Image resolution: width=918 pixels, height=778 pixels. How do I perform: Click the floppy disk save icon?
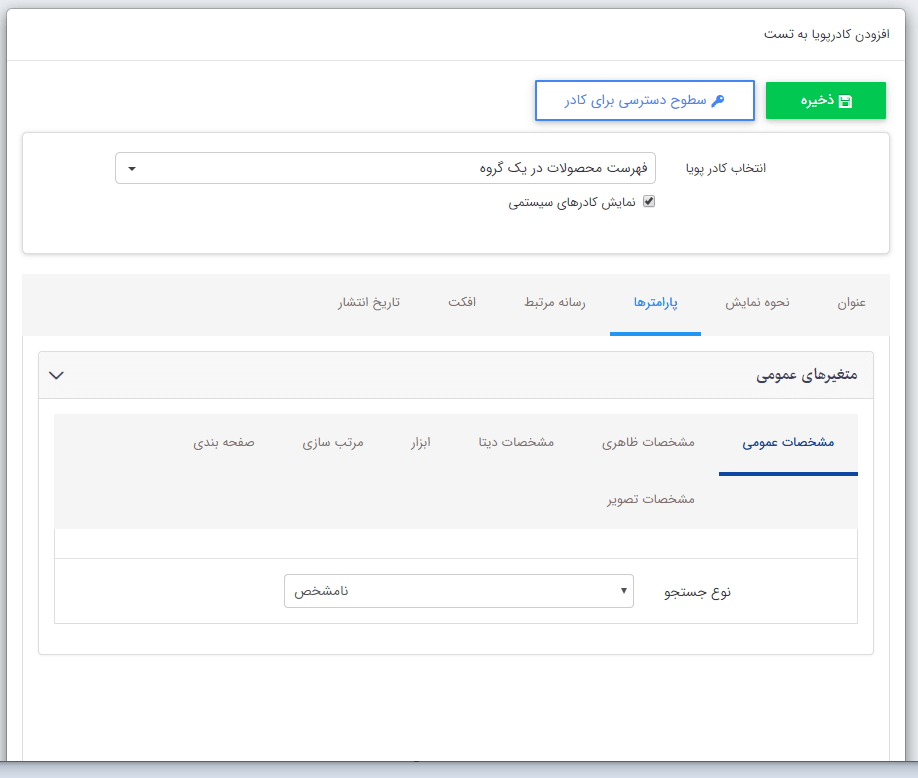coord(848,100)
